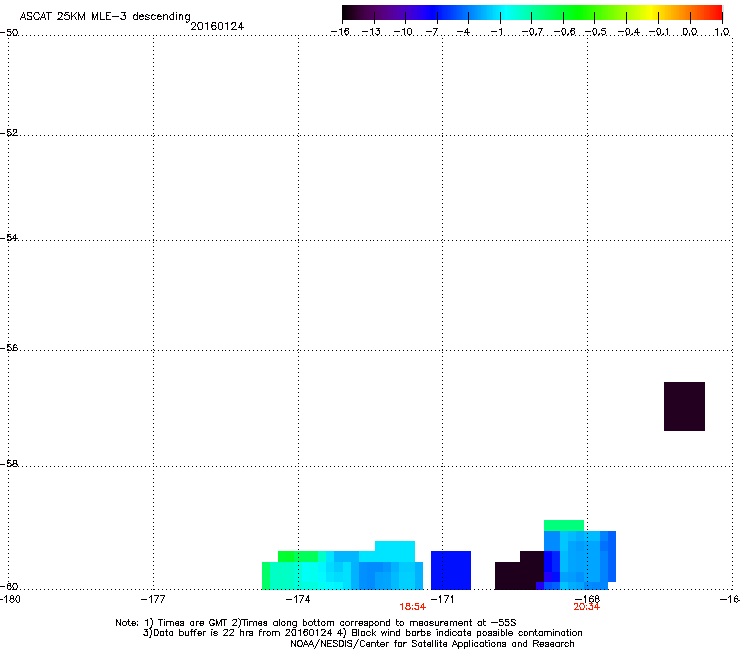Click the color bar gradient legend
This screenshot has height=650, width=740.
[x=532, y=13]
